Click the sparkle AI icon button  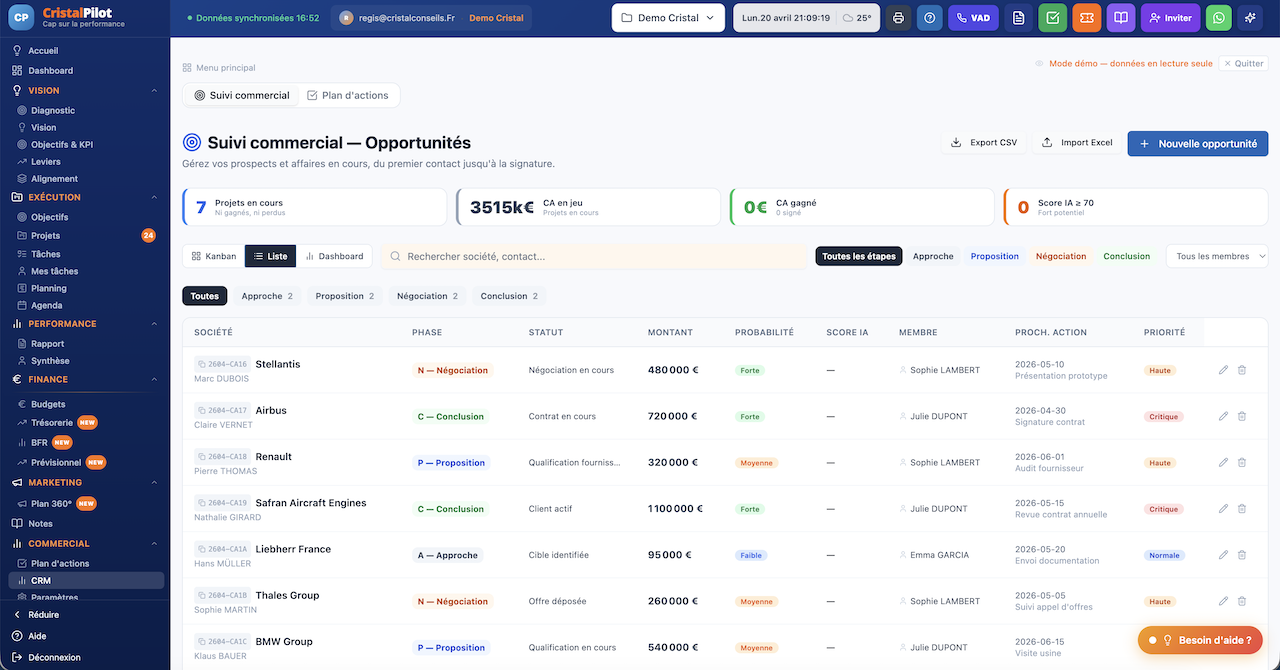[1250, 18]
